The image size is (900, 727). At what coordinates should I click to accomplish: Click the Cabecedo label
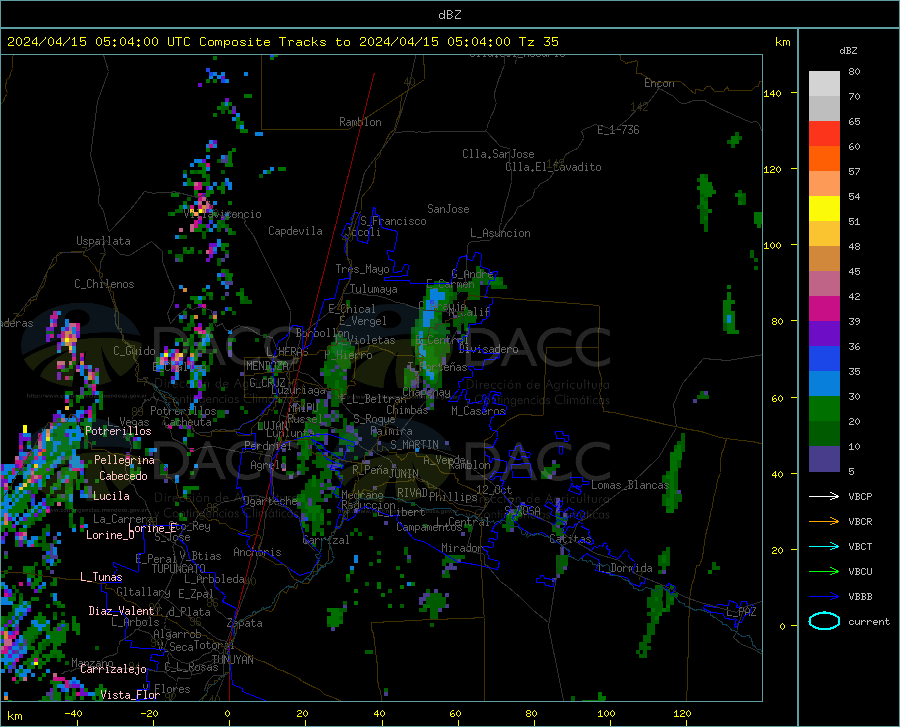click(123, 476)
